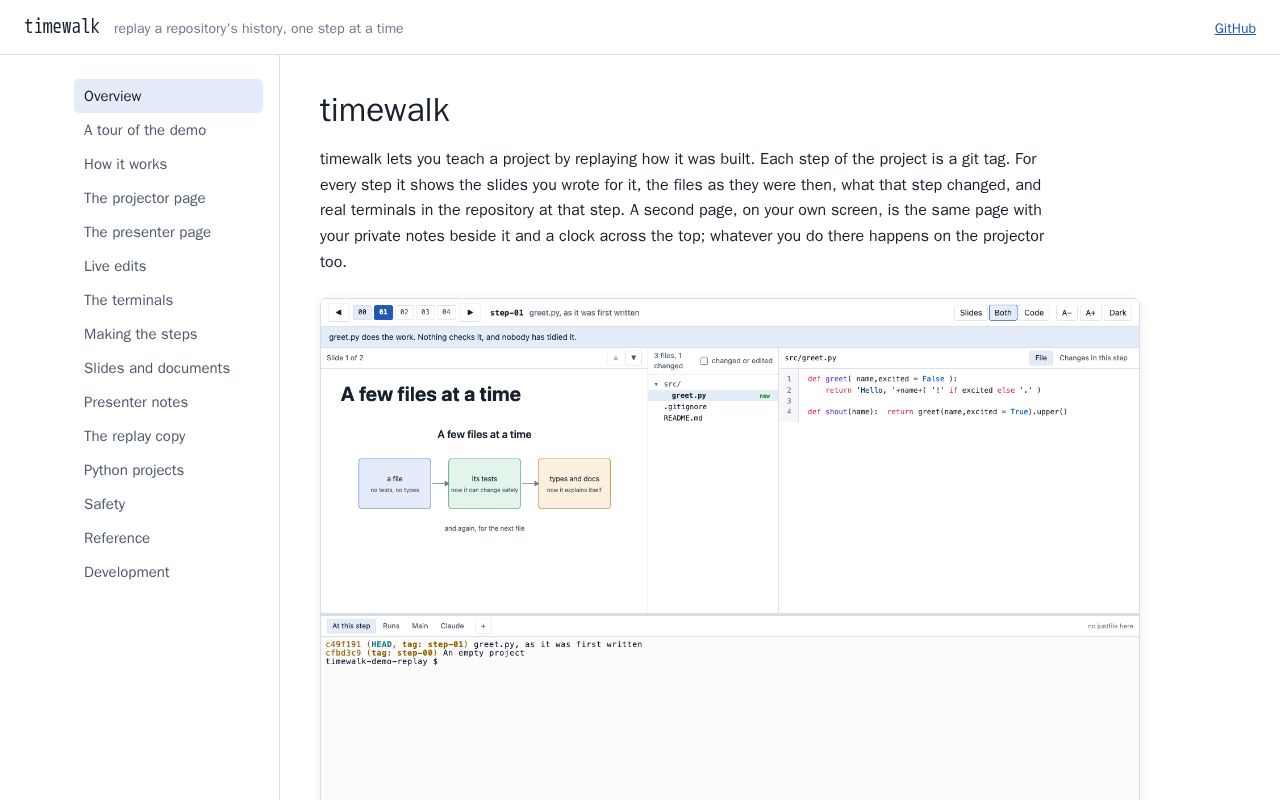Image resolution: width=1280 pixels, height=800 pixels.
Task: Open the 'Changes in this step' tab
Action: click(x=1093, y=358)
